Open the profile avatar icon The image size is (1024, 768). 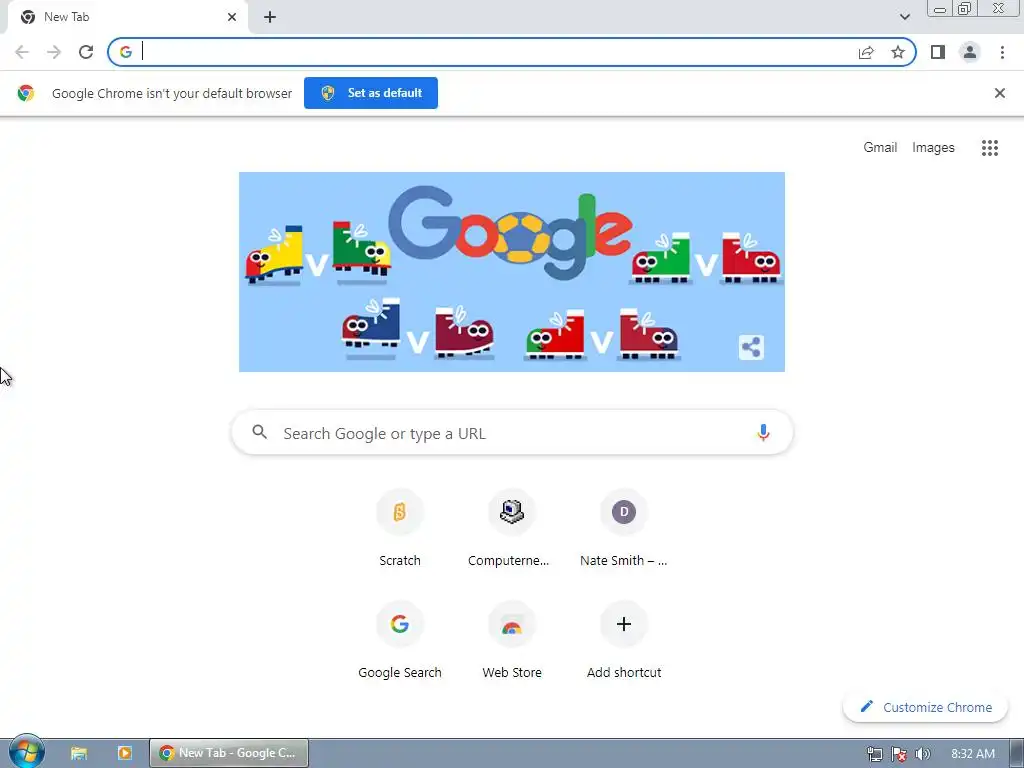pyautogui.click(x=970, y=52)
